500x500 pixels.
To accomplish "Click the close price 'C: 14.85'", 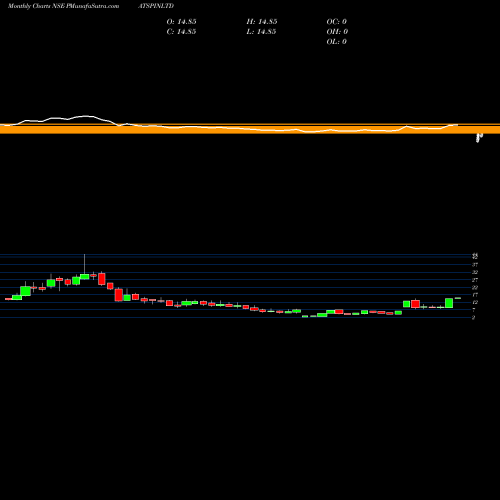I will (x=181, y=32).
